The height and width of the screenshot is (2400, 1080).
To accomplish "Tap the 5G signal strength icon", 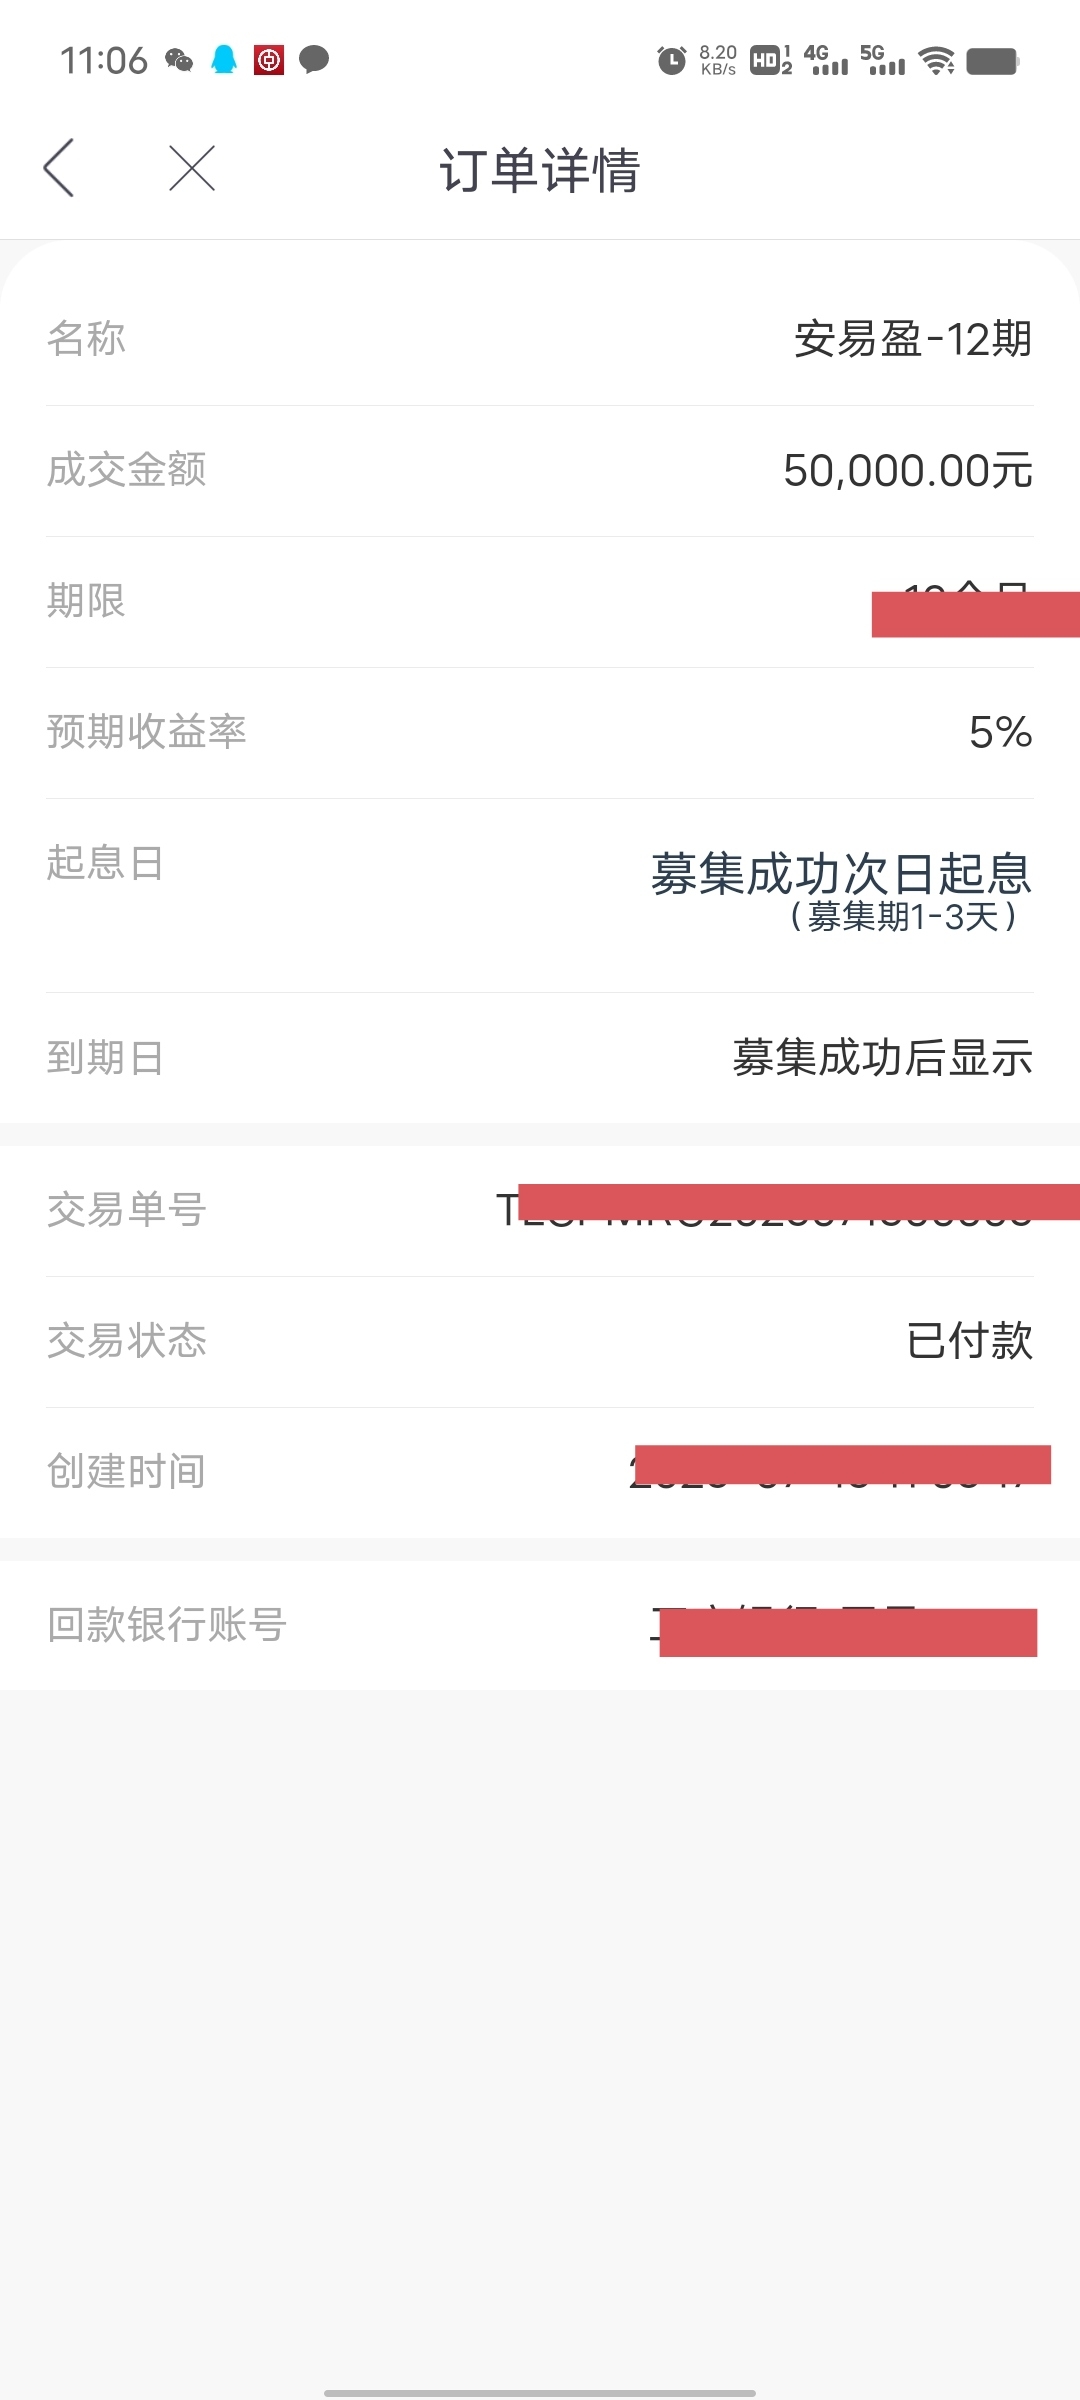I will pyautogui.click(x=882, y=60).
